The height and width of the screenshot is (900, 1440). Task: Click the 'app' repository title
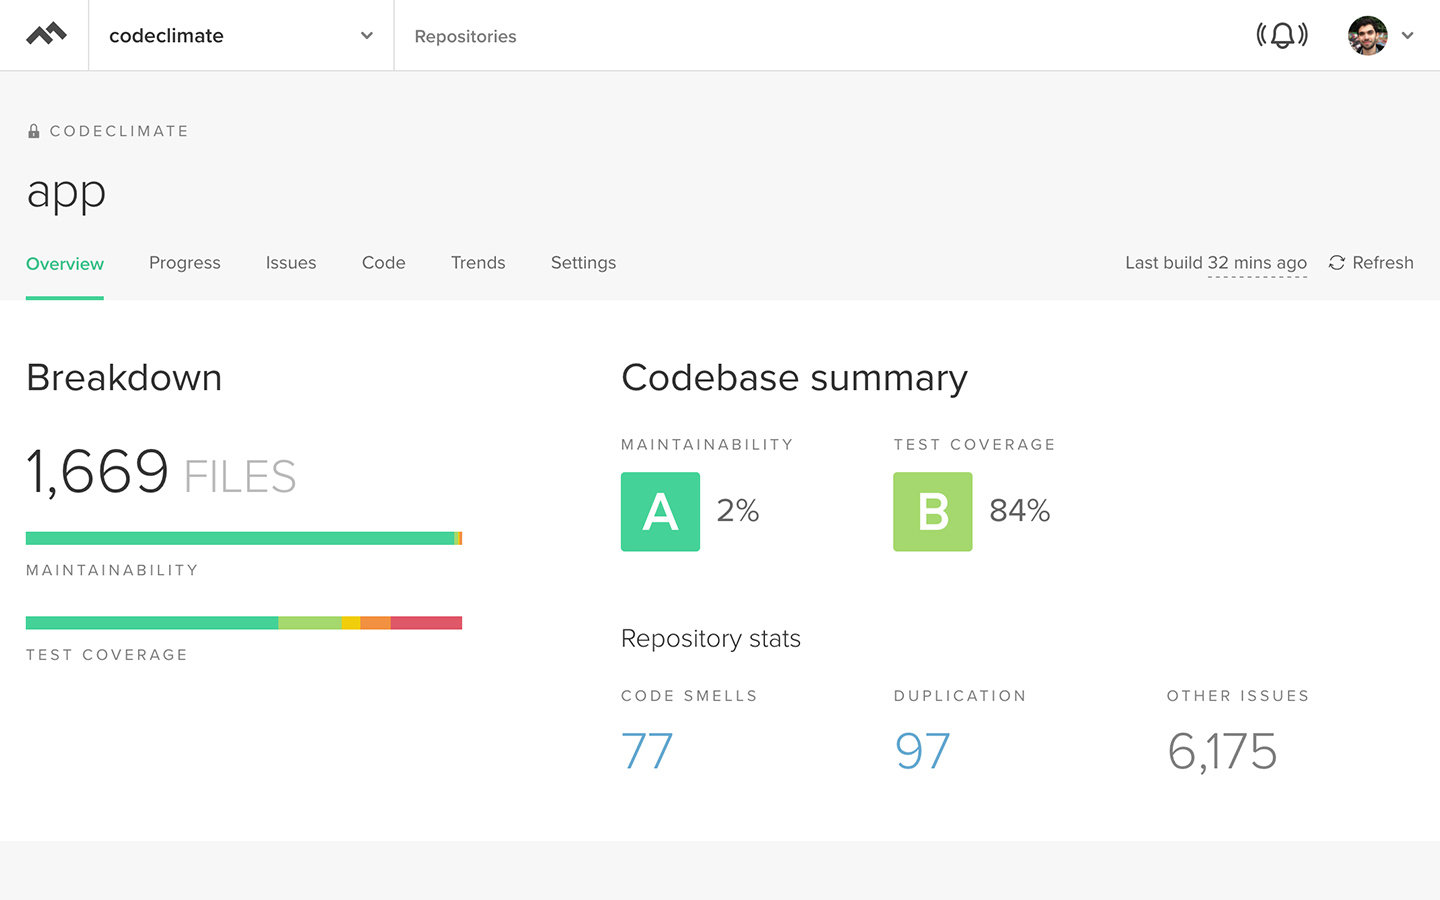pyautogui.click(x=66, y=192)
